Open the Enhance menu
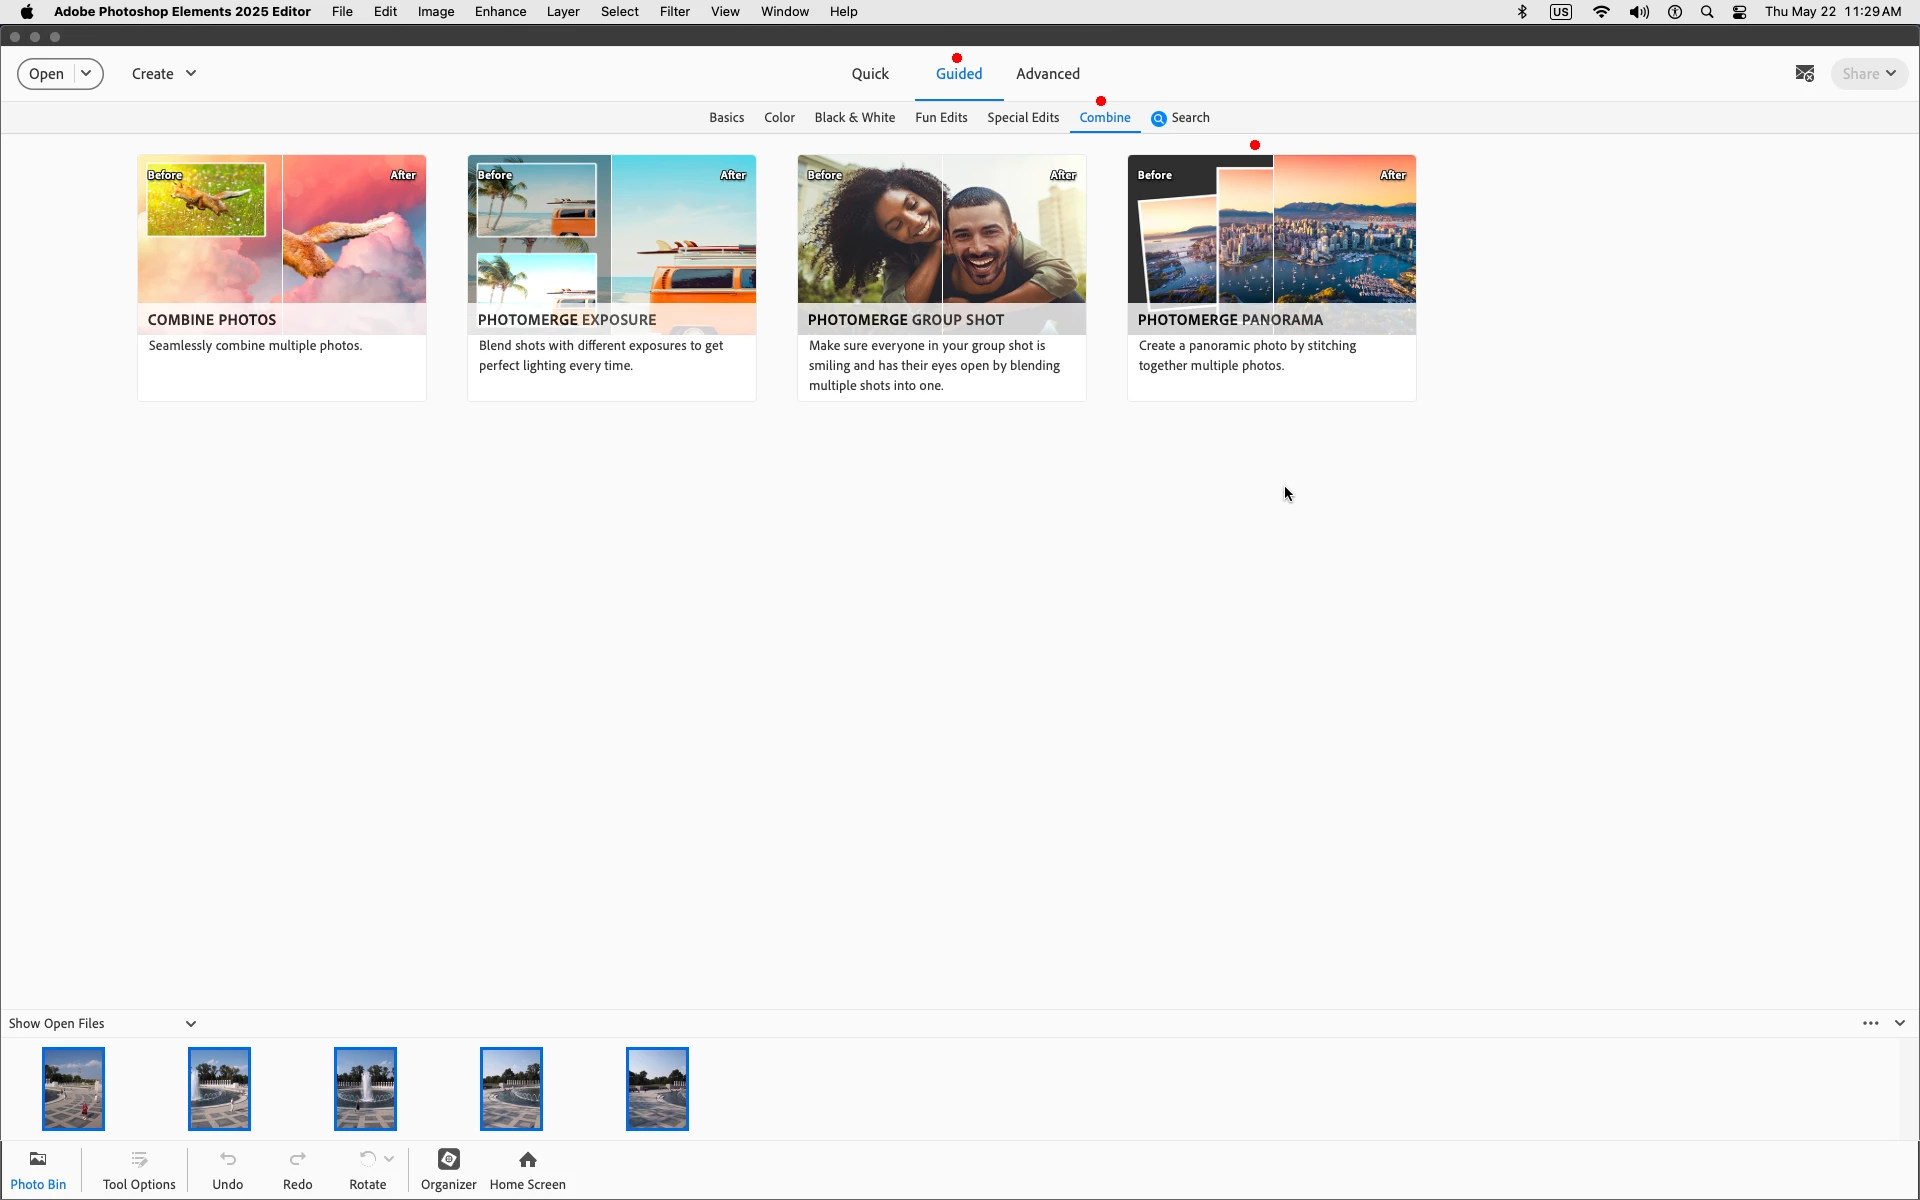This screenshot has width=1920, height=1200. point(500,12)
